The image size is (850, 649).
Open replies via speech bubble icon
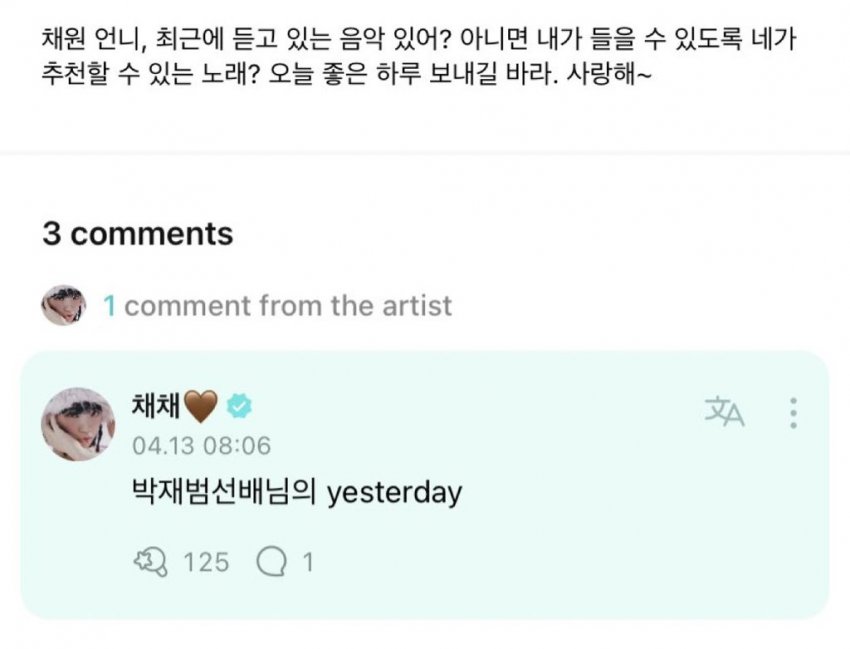270,562
